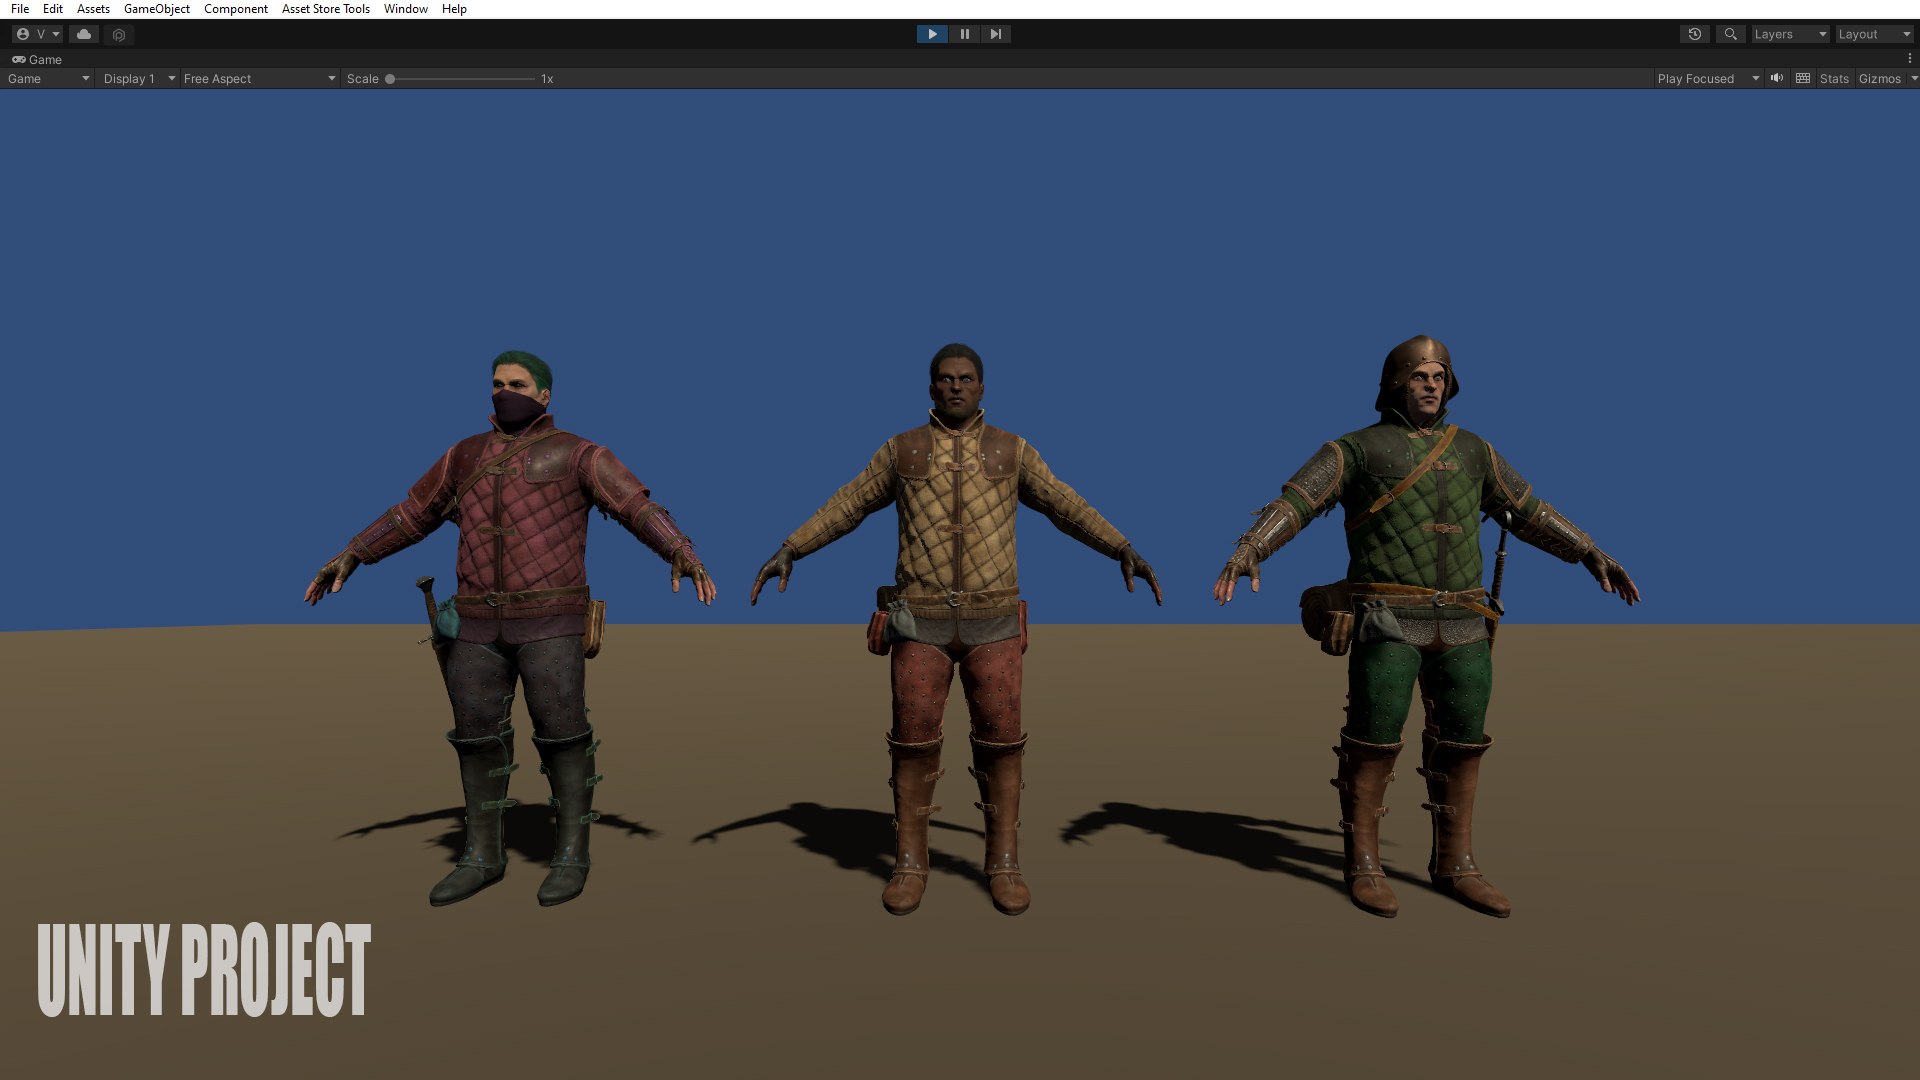Open the Window menu
Screen dimensions: 1920x1080
pyautogui.click(x=406, y=9)
